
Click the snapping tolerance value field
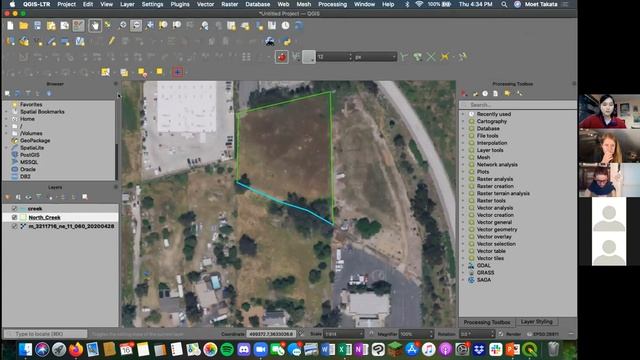[x=334, y=57]
